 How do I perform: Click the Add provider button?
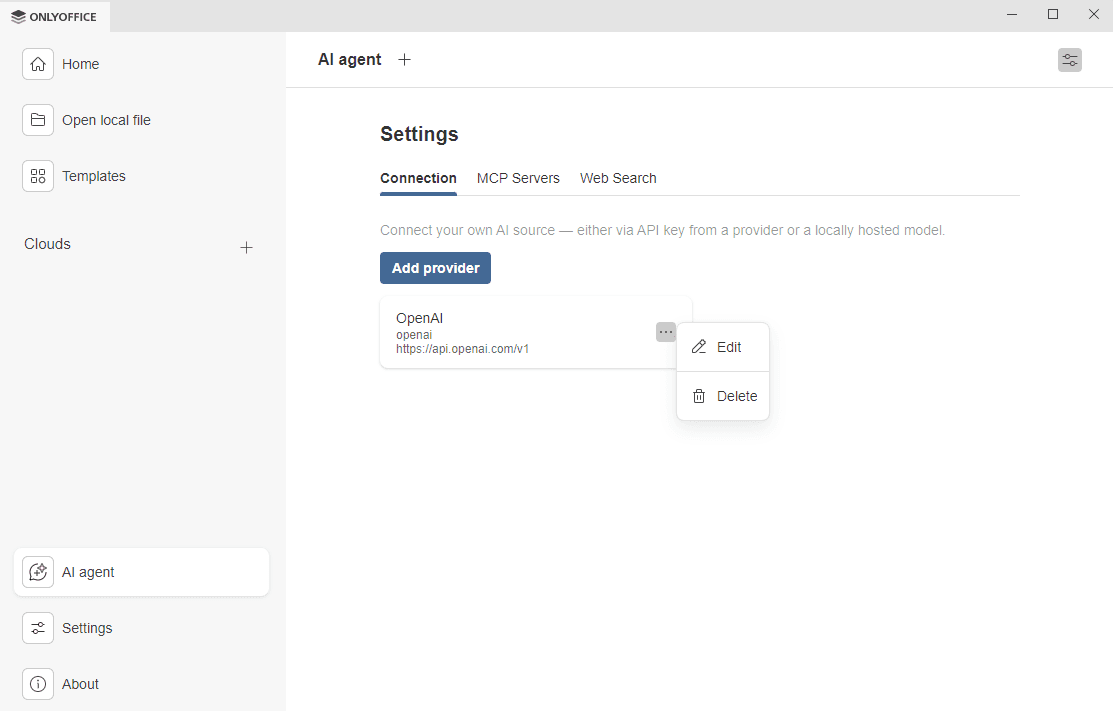(435, 268)
